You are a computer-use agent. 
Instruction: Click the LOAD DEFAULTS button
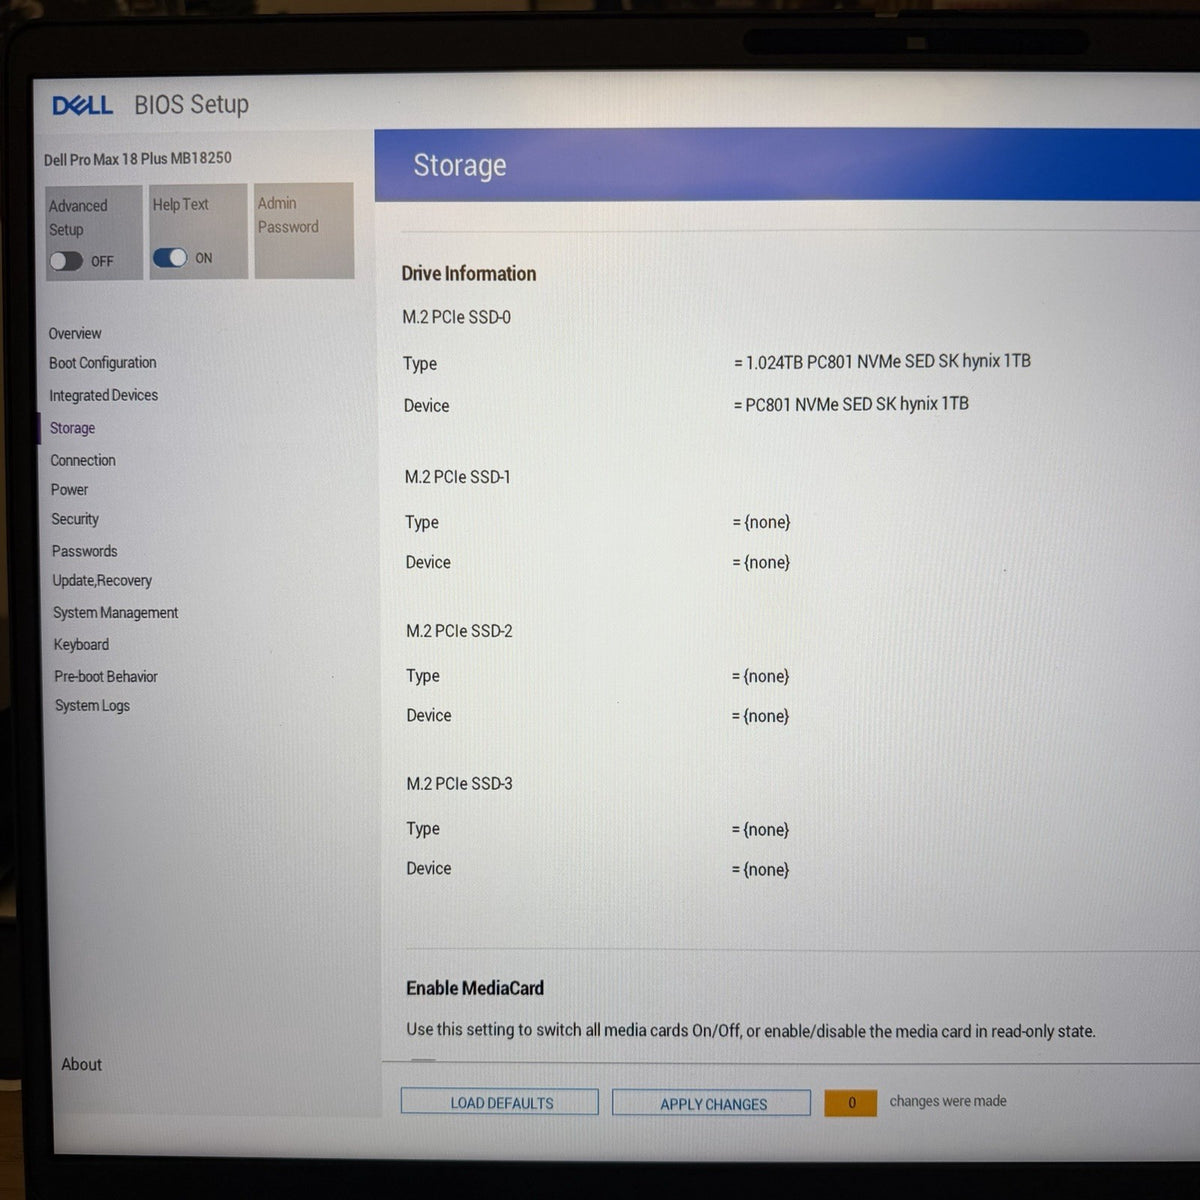tap(500, 1102)
